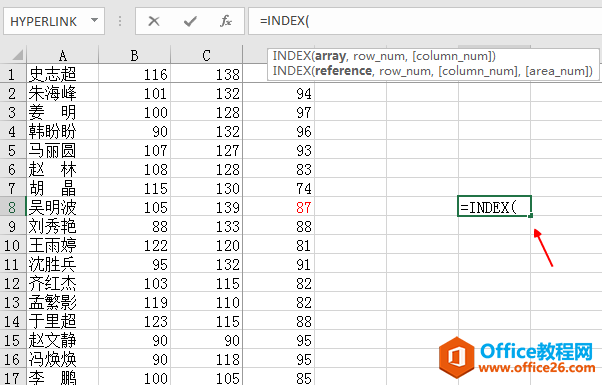
Task: Cancel formula entry with the X icon
Action: [154, 21]
